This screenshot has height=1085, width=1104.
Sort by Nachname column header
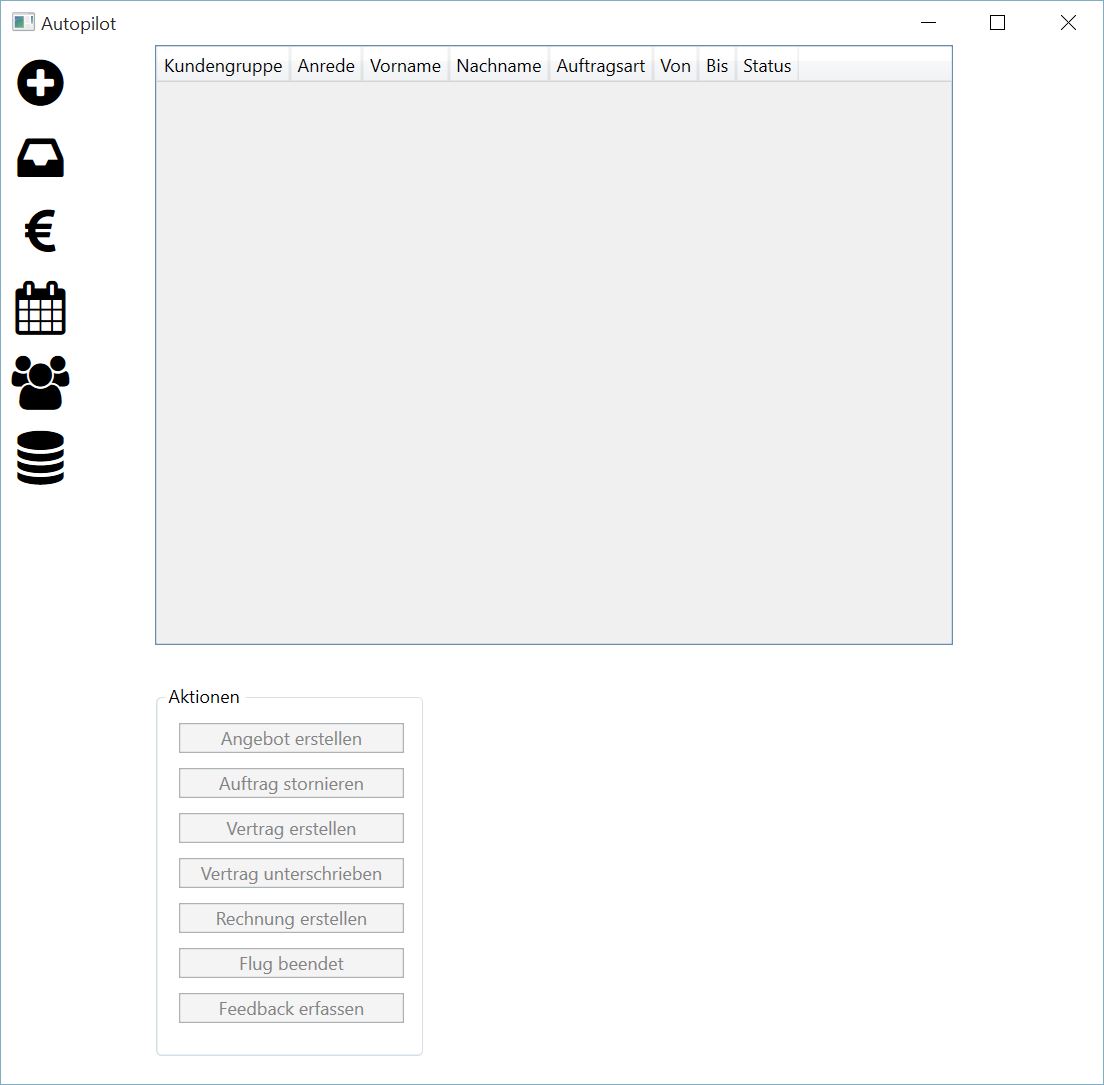[x=498, y=65]
